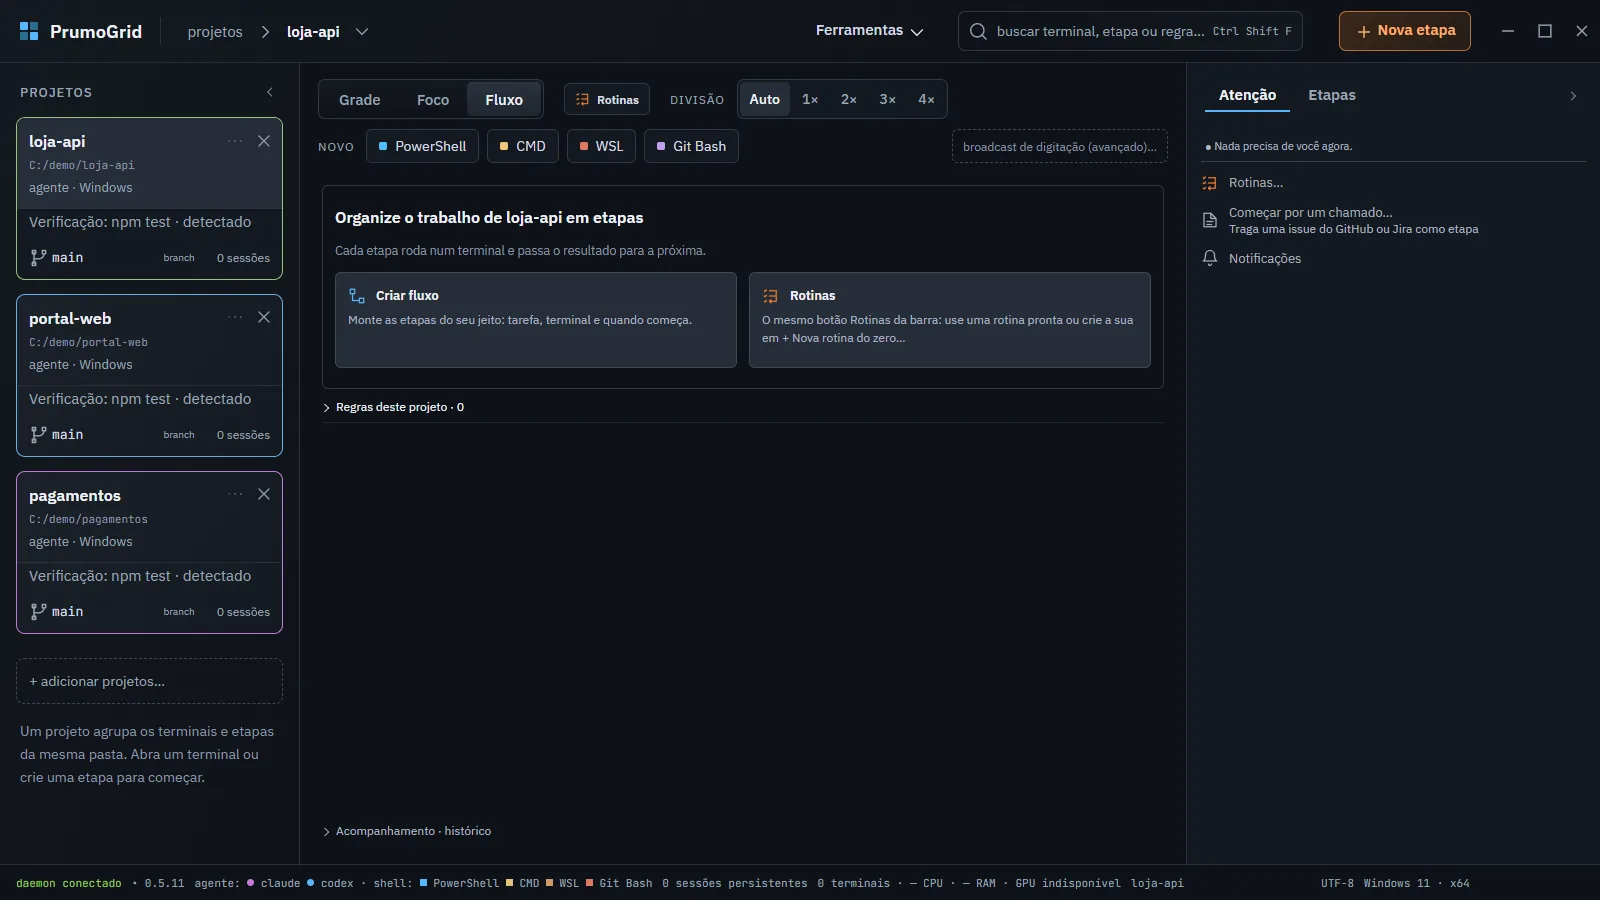Screen dimensions: 1600x900
Task: Click the Criar fluxo card icon
Action: [x=357, y=296]
